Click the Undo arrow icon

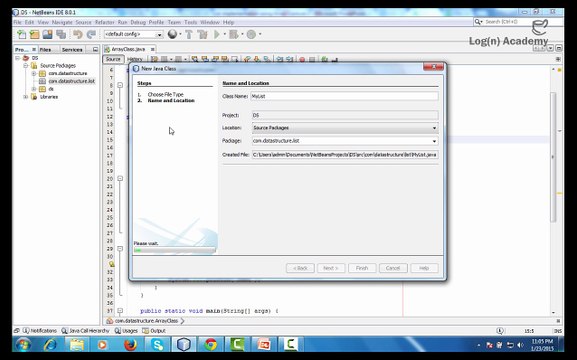click(78, 35)
